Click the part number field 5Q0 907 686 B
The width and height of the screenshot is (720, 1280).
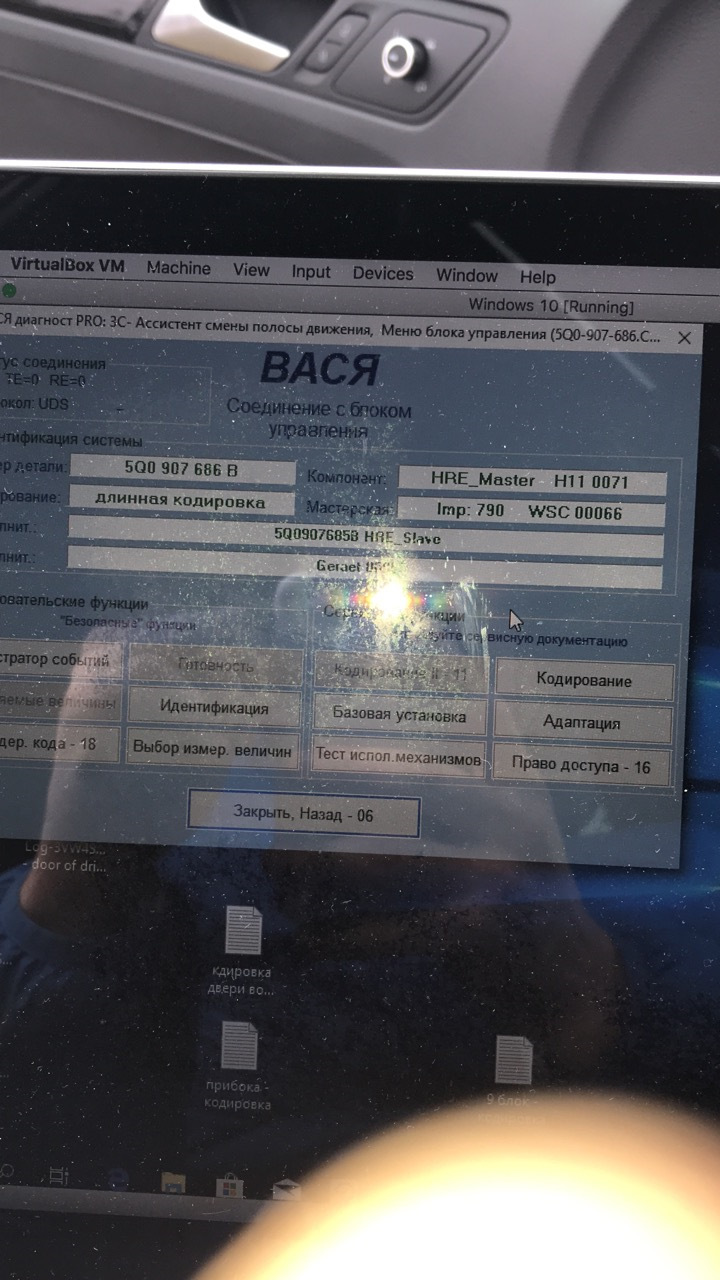tap(182, 468)
